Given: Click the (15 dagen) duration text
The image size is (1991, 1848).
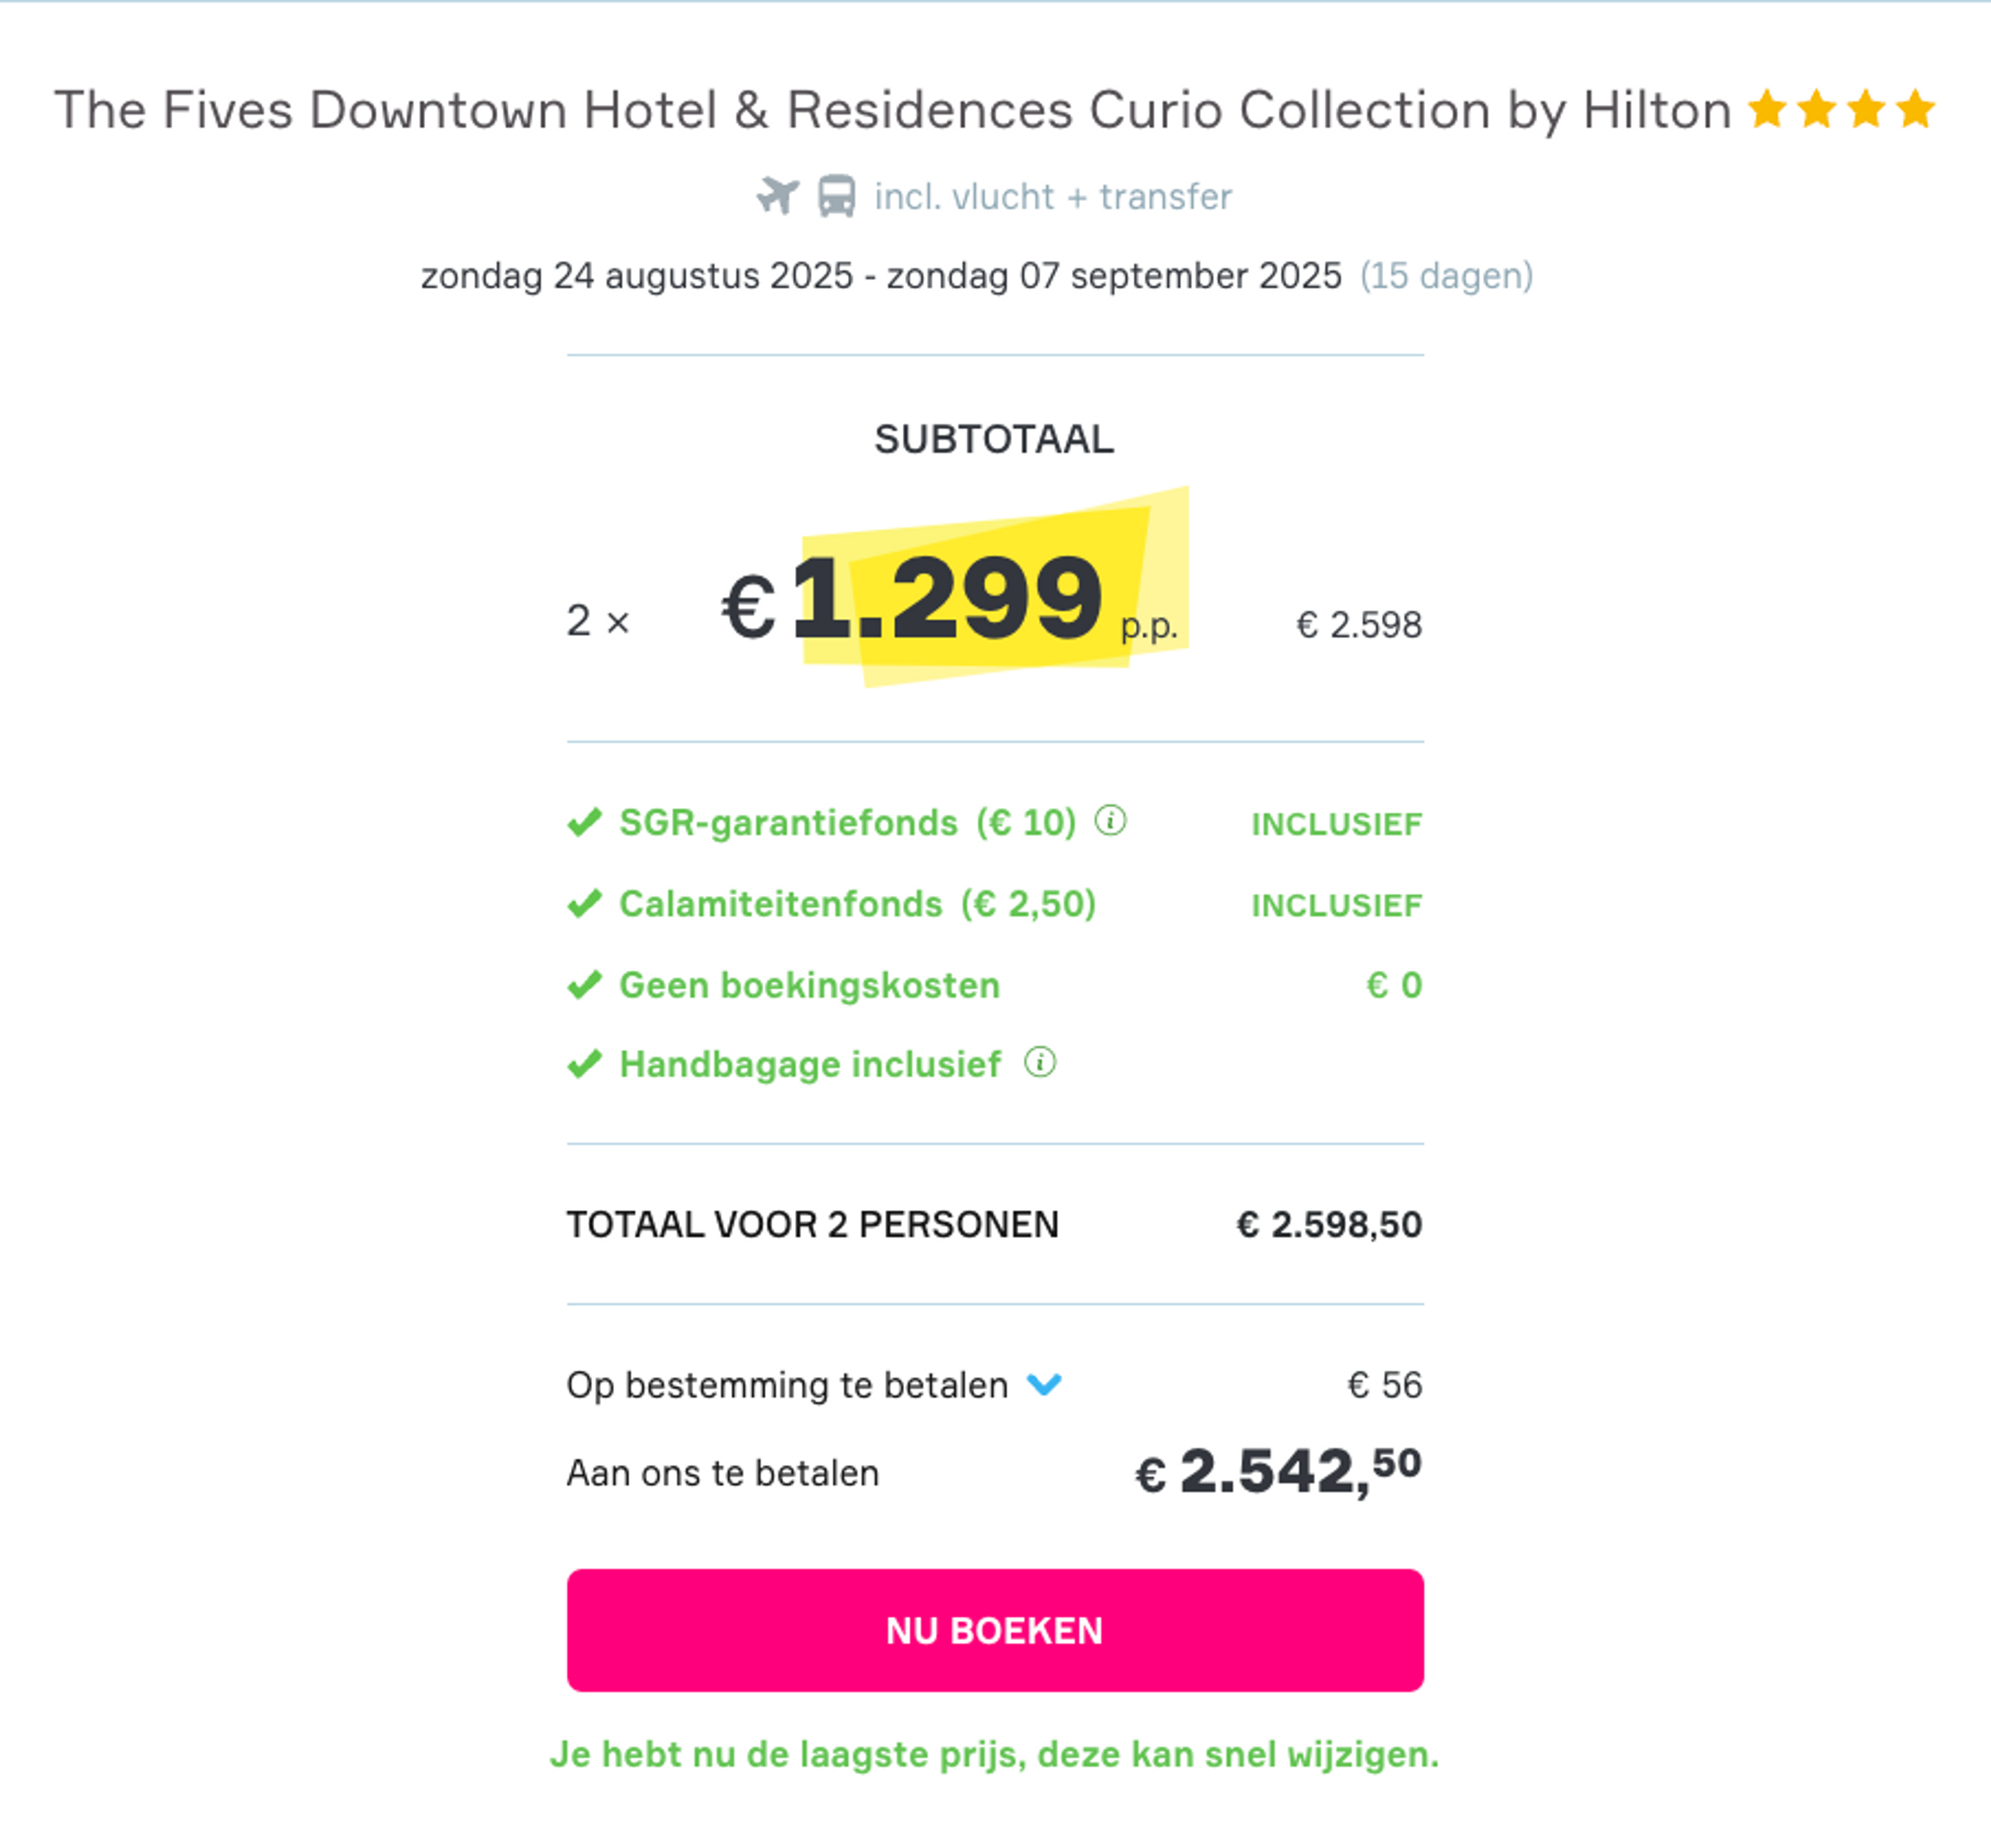Looking at the screenshot, I should pos(1446,275).
